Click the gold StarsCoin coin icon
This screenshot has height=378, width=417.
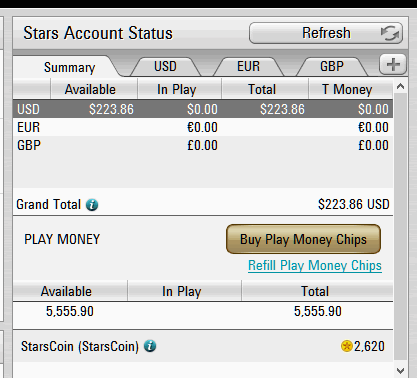[347, 346]
